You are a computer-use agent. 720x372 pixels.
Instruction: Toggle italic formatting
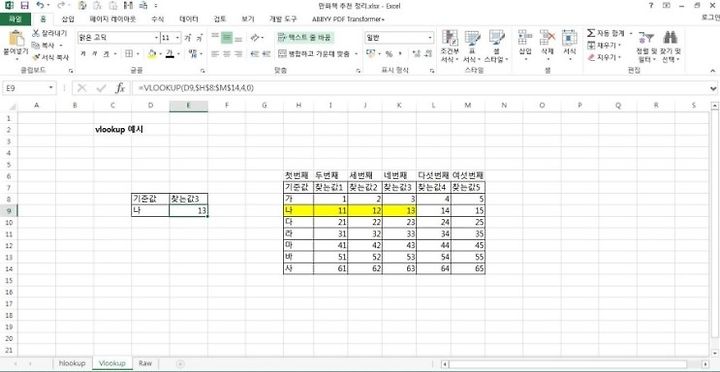pyautogui.click(x=94, y=54)
